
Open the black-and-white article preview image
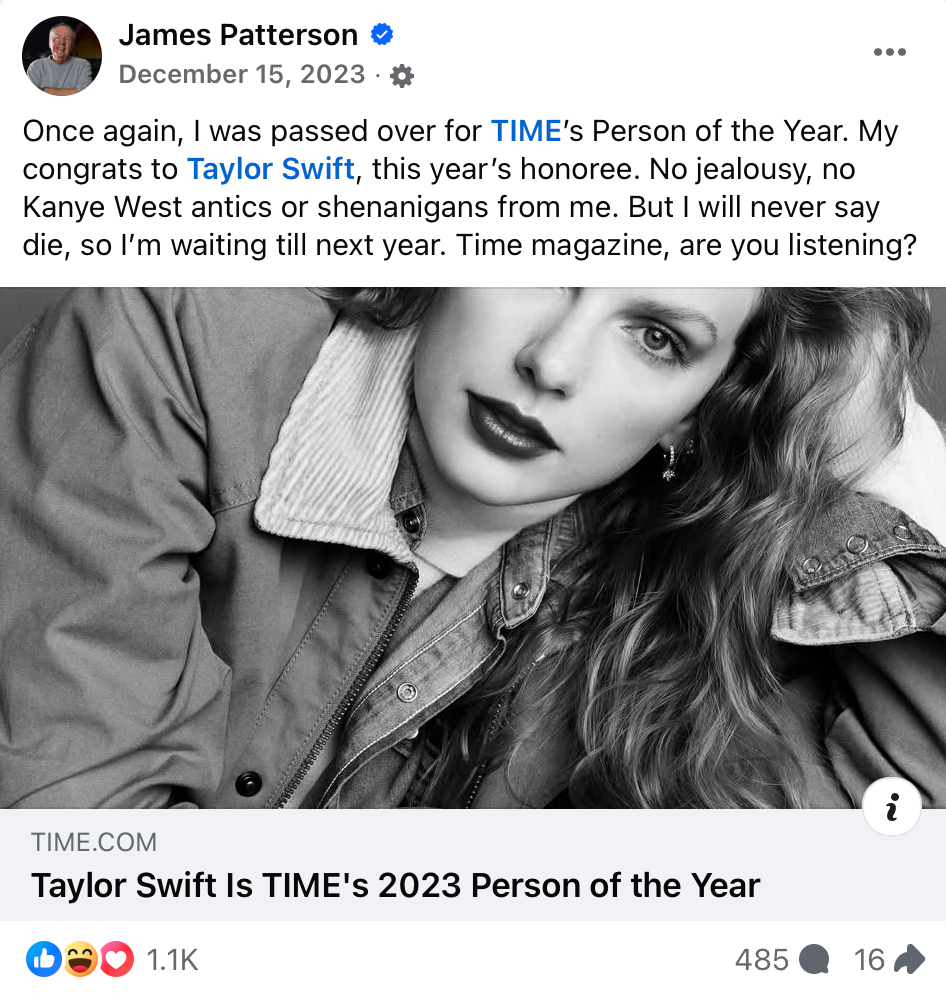tap(473, 548)
